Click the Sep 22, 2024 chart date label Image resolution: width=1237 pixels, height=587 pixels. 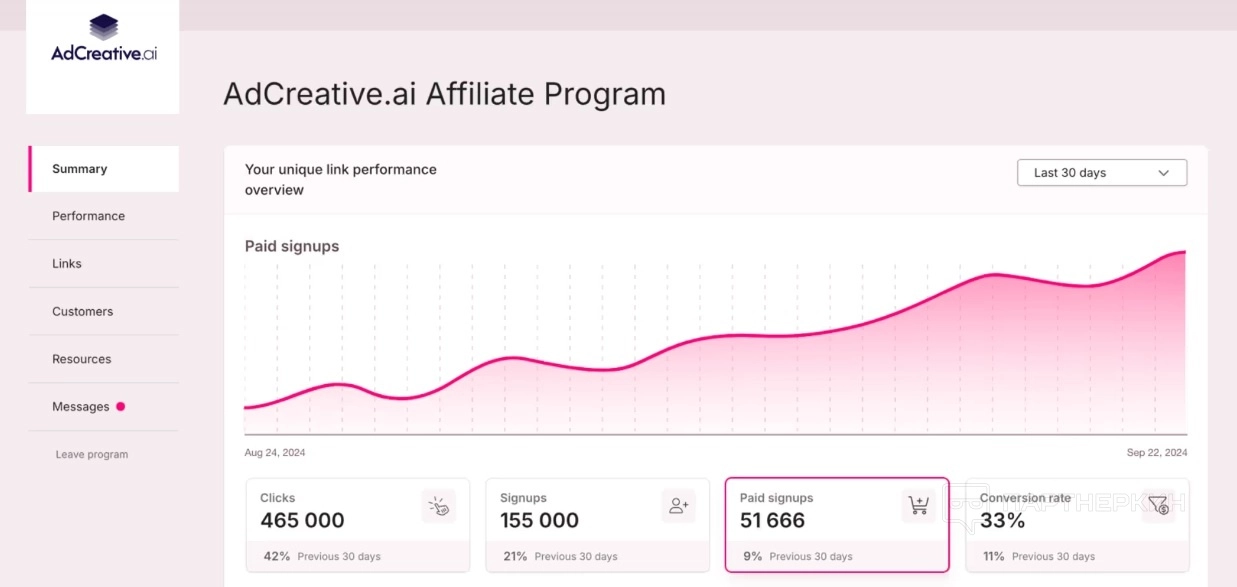tap(1157, 453)
